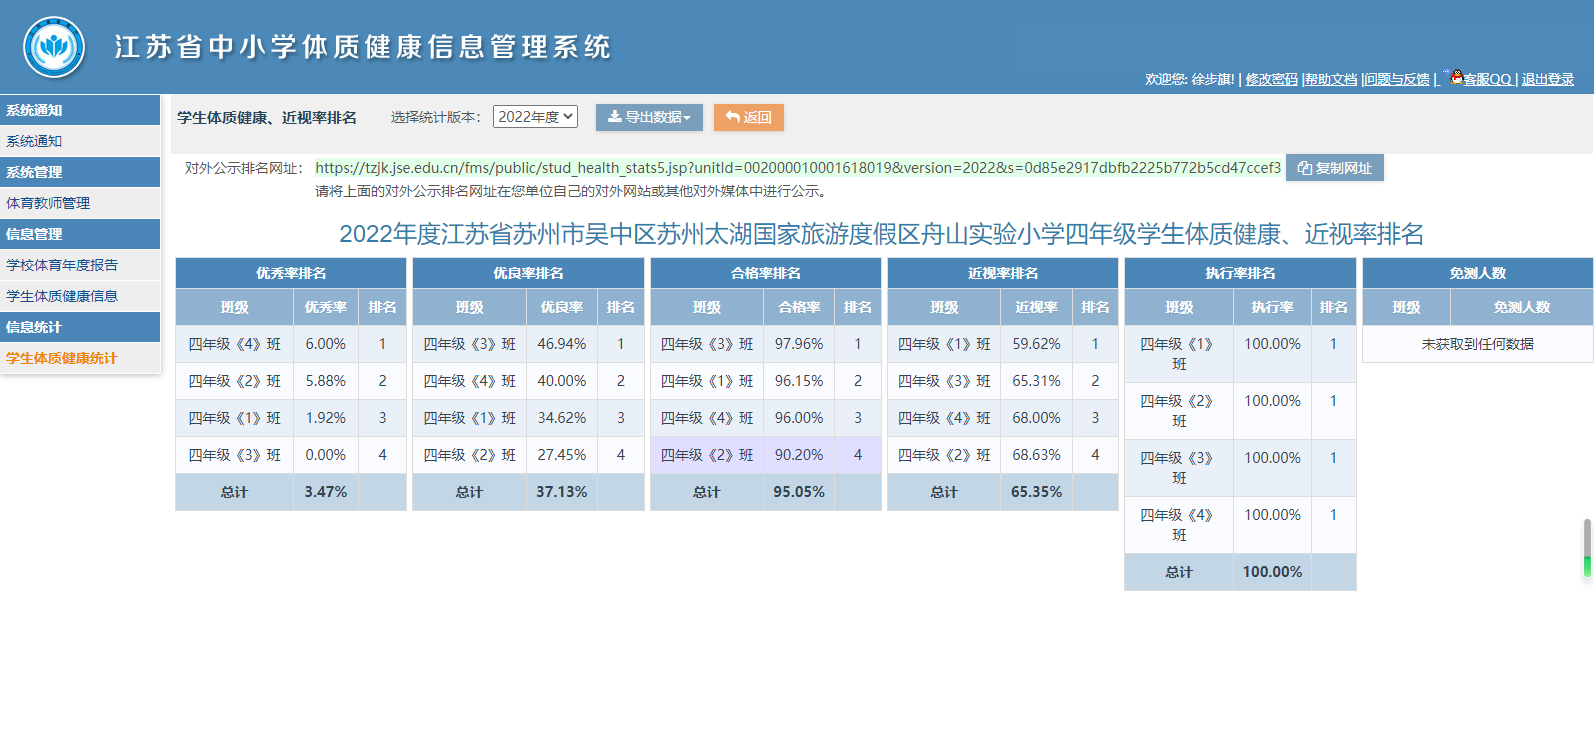This screenshot has height=756, width=1594.
Task: Open 学校体育年度报告 sidebar item
Action: pos(80,265)
